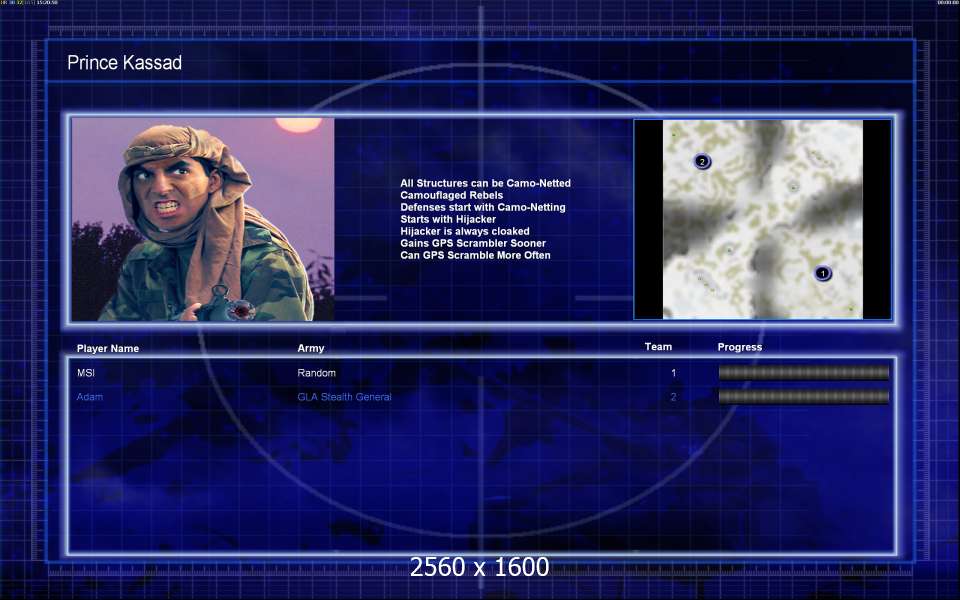This screenshot has height=600, width=960.
Task: Select the MSI player name
Action: (x=86, y=373)
